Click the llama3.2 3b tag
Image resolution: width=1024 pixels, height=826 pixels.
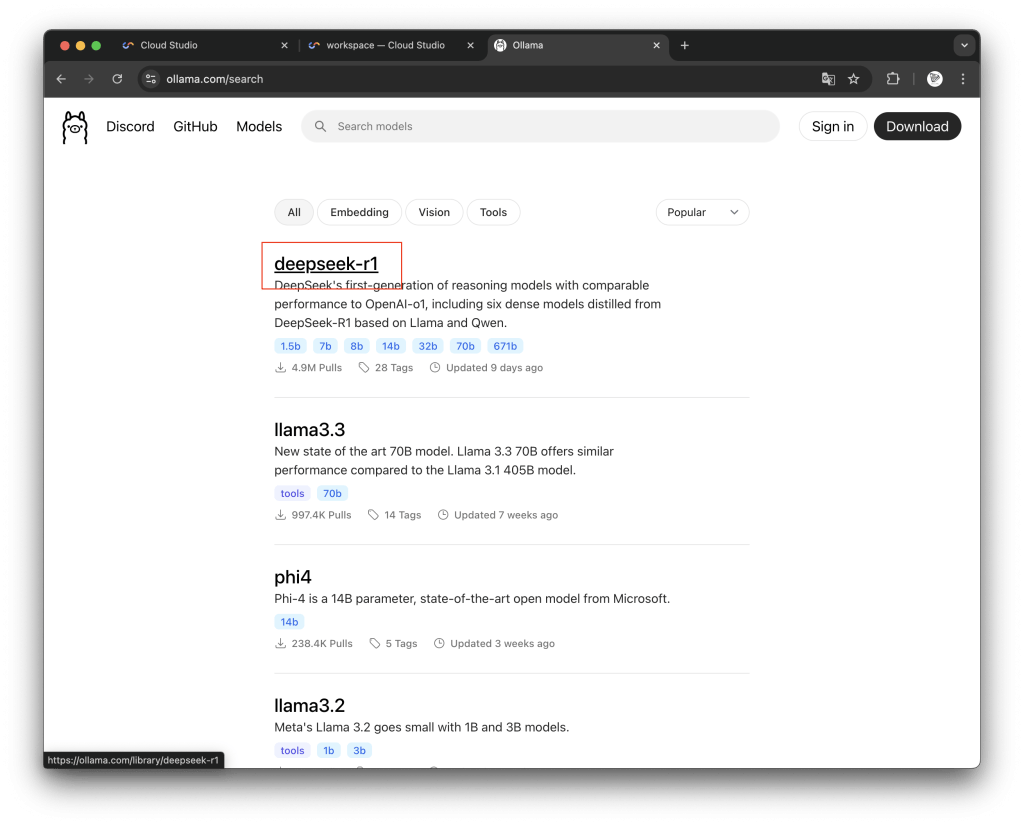(x=359, y=751)
